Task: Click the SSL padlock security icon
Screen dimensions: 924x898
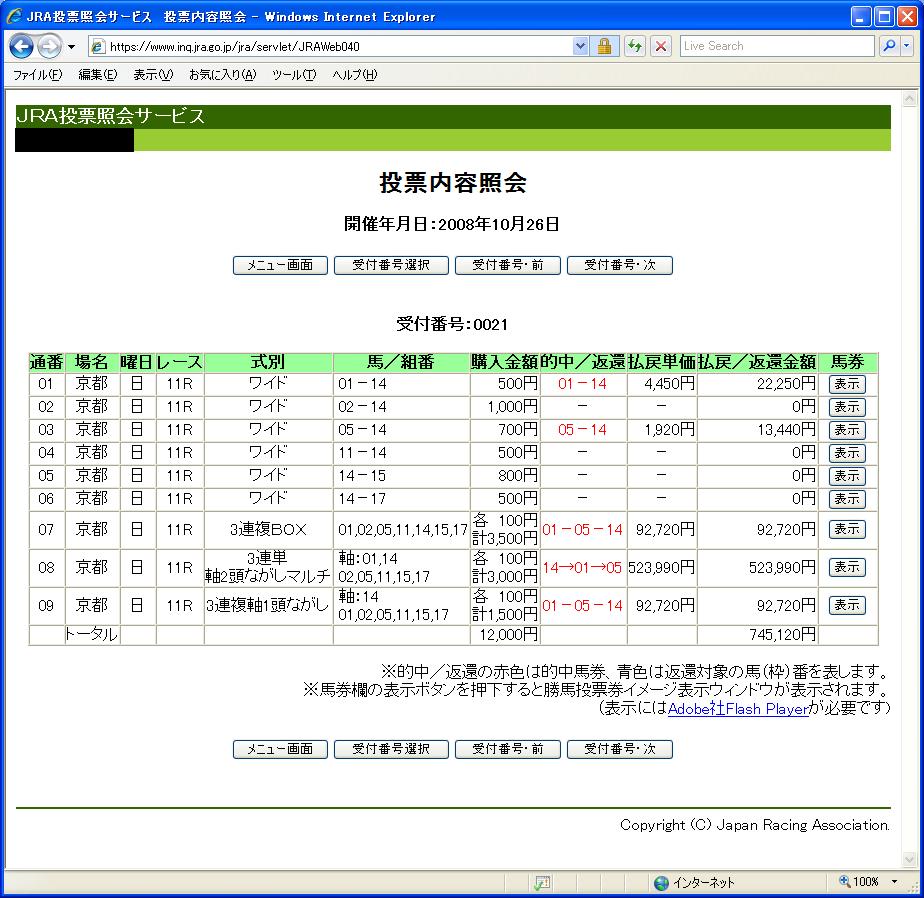Action: click(x=604, y=46)
